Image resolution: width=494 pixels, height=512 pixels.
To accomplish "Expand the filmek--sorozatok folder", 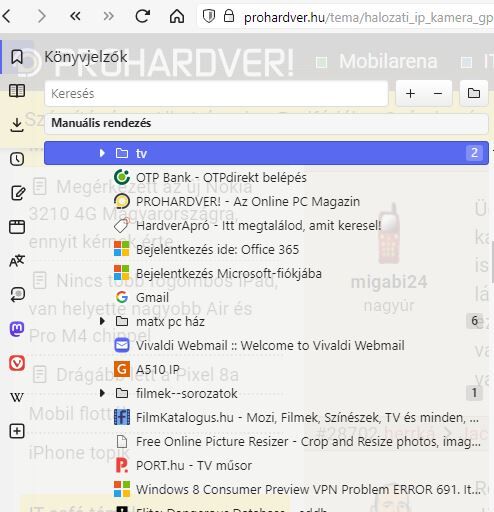I will click(x=102, y=393).
